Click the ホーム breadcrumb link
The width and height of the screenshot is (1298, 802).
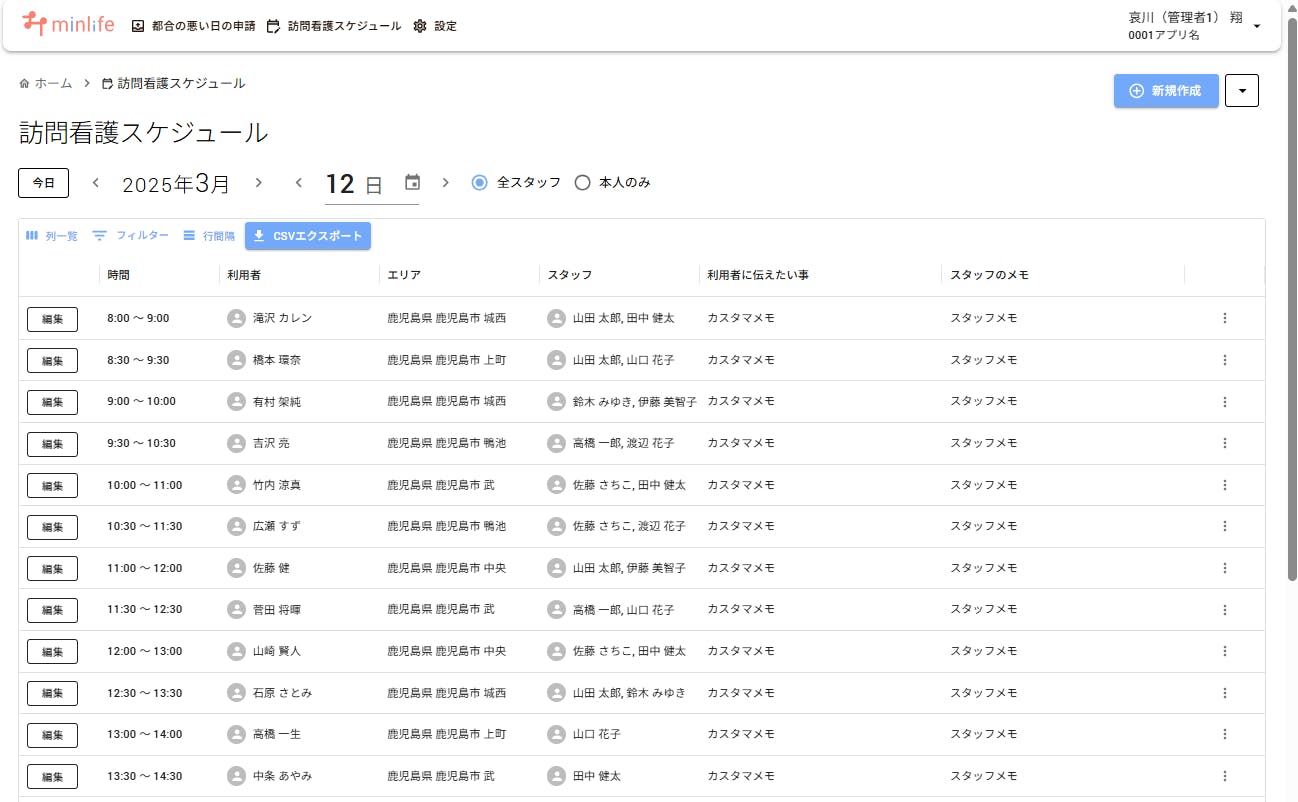(x=46, y=84)
